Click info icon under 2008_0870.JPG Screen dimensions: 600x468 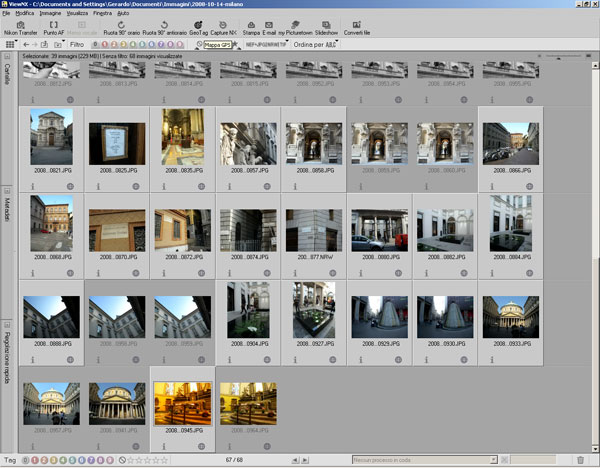(x=98, y=273)
